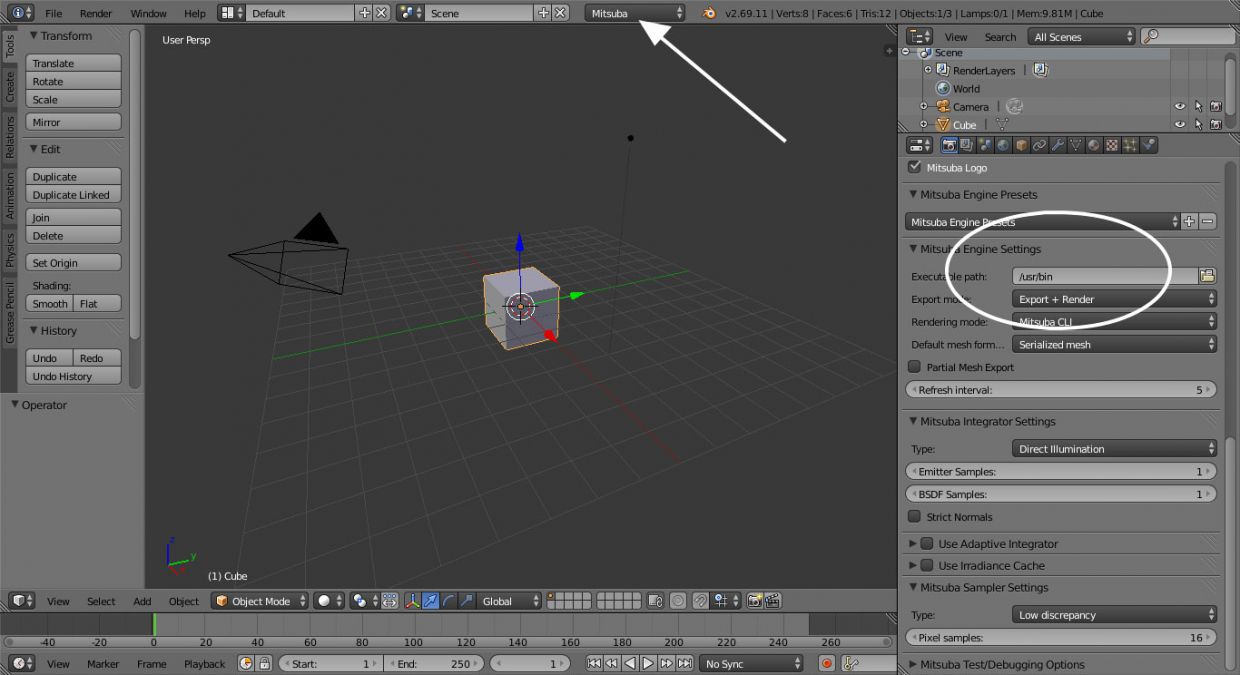1240x675 pixels.
Task: Open the Render Layers properties tab
Action: 966,145
